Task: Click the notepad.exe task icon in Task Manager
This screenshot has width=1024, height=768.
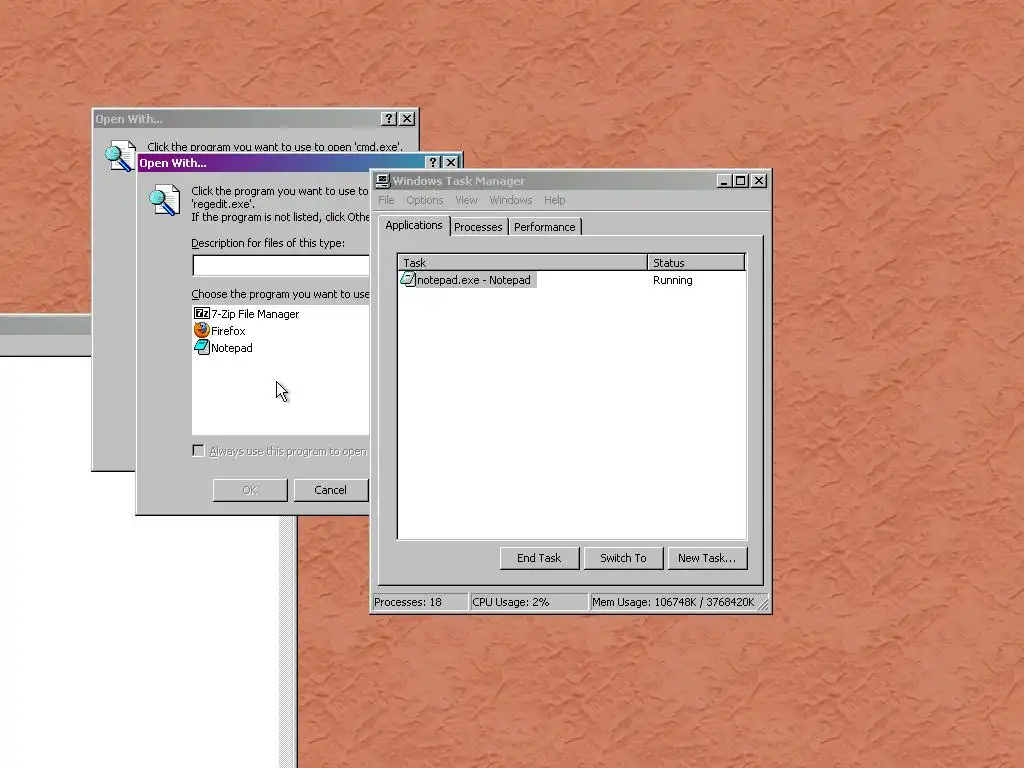Action: (408, 280)
